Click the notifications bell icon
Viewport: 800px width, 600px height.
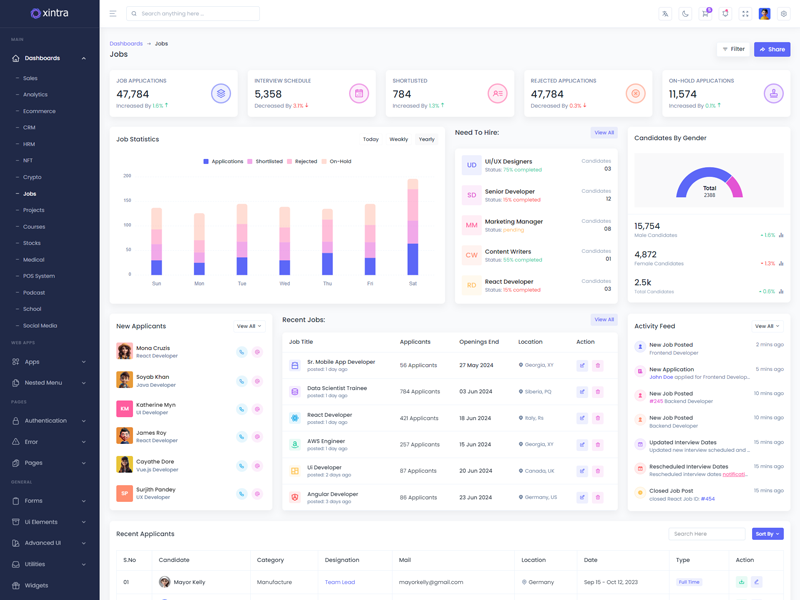click(725, 14)
